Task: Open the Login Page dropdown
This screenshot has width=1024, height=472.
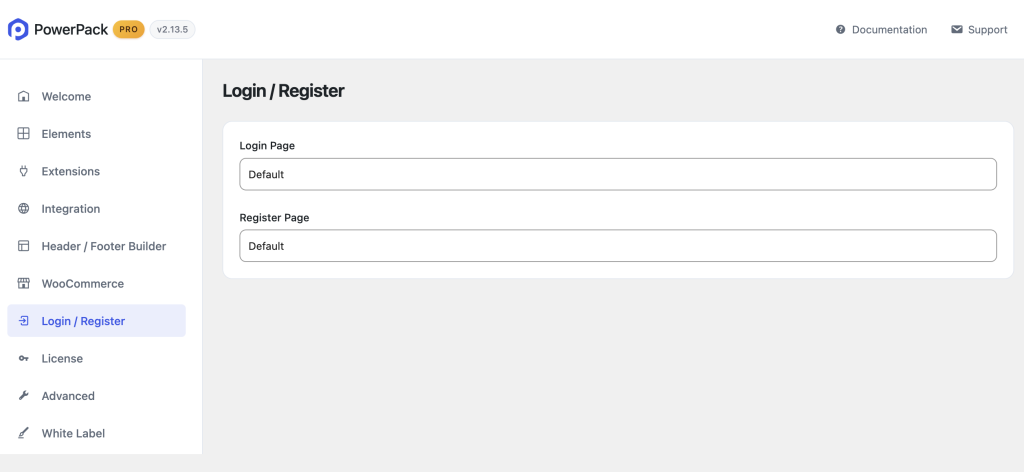Action: tap(618, 174)
